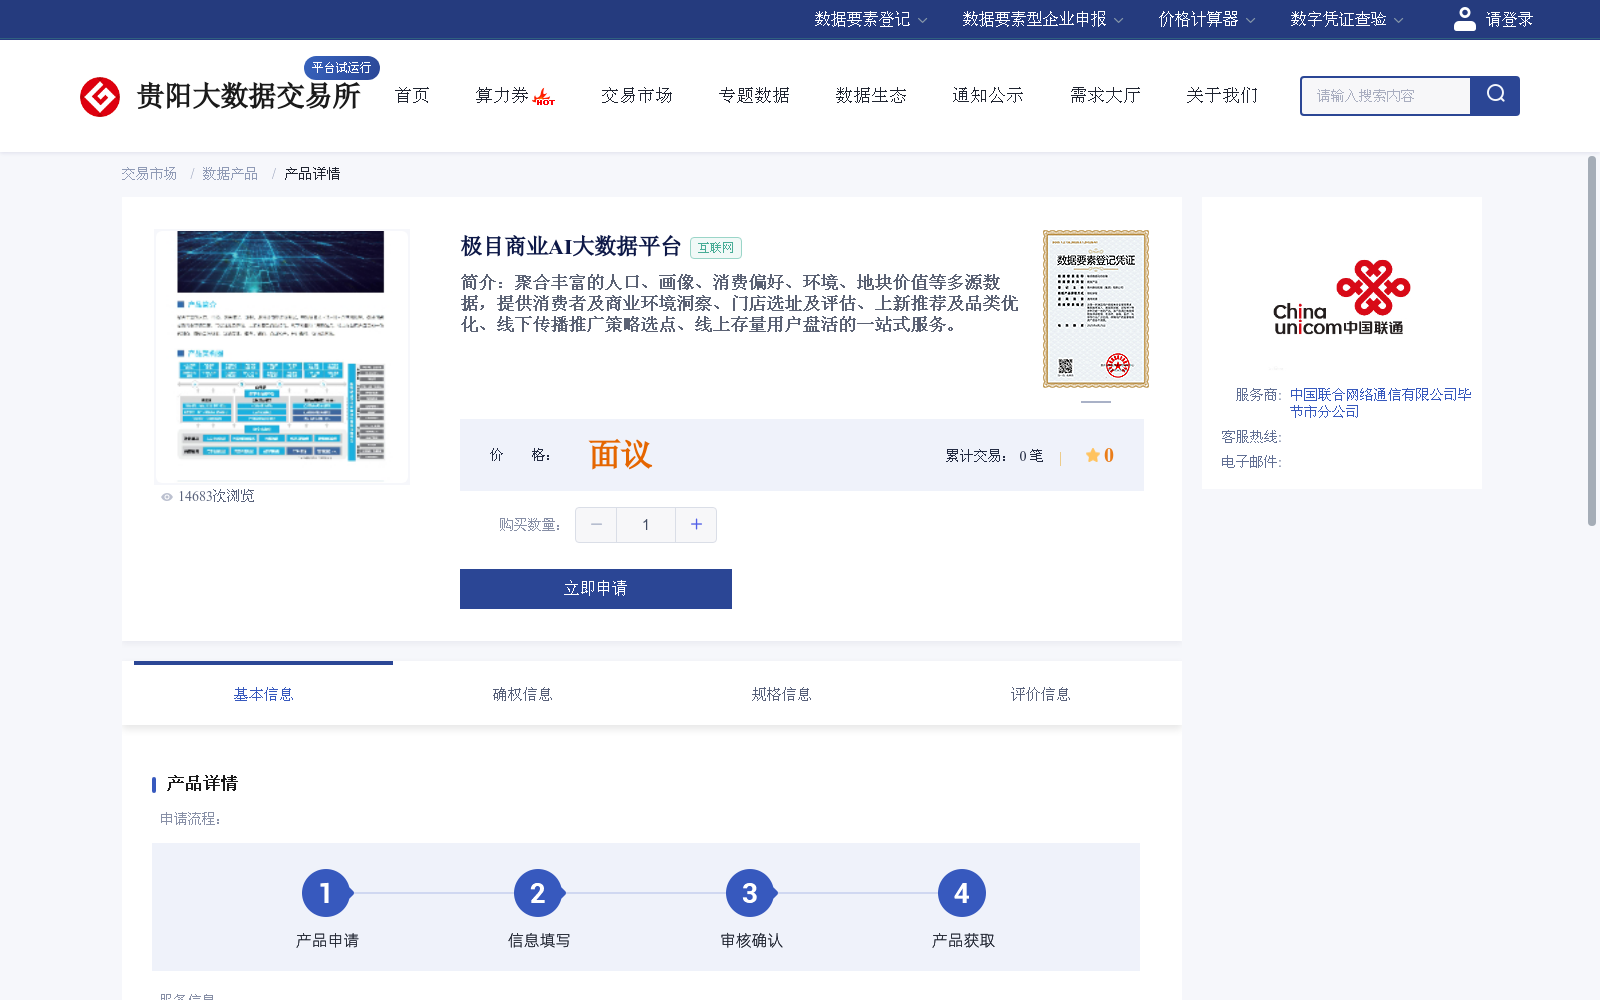Decrease purchase quantity with minus button
The height and width of the screenshot is (1000, 1600).
click(x=596, y=525)
